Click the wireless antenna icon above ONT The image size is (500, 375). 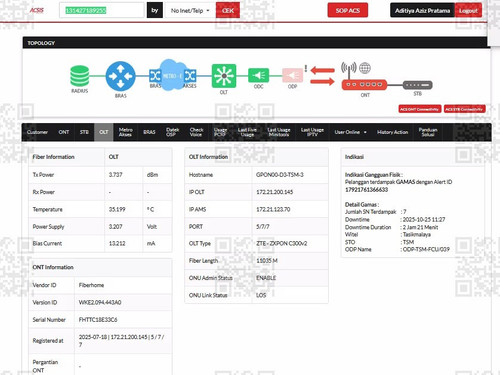point(349,69)
